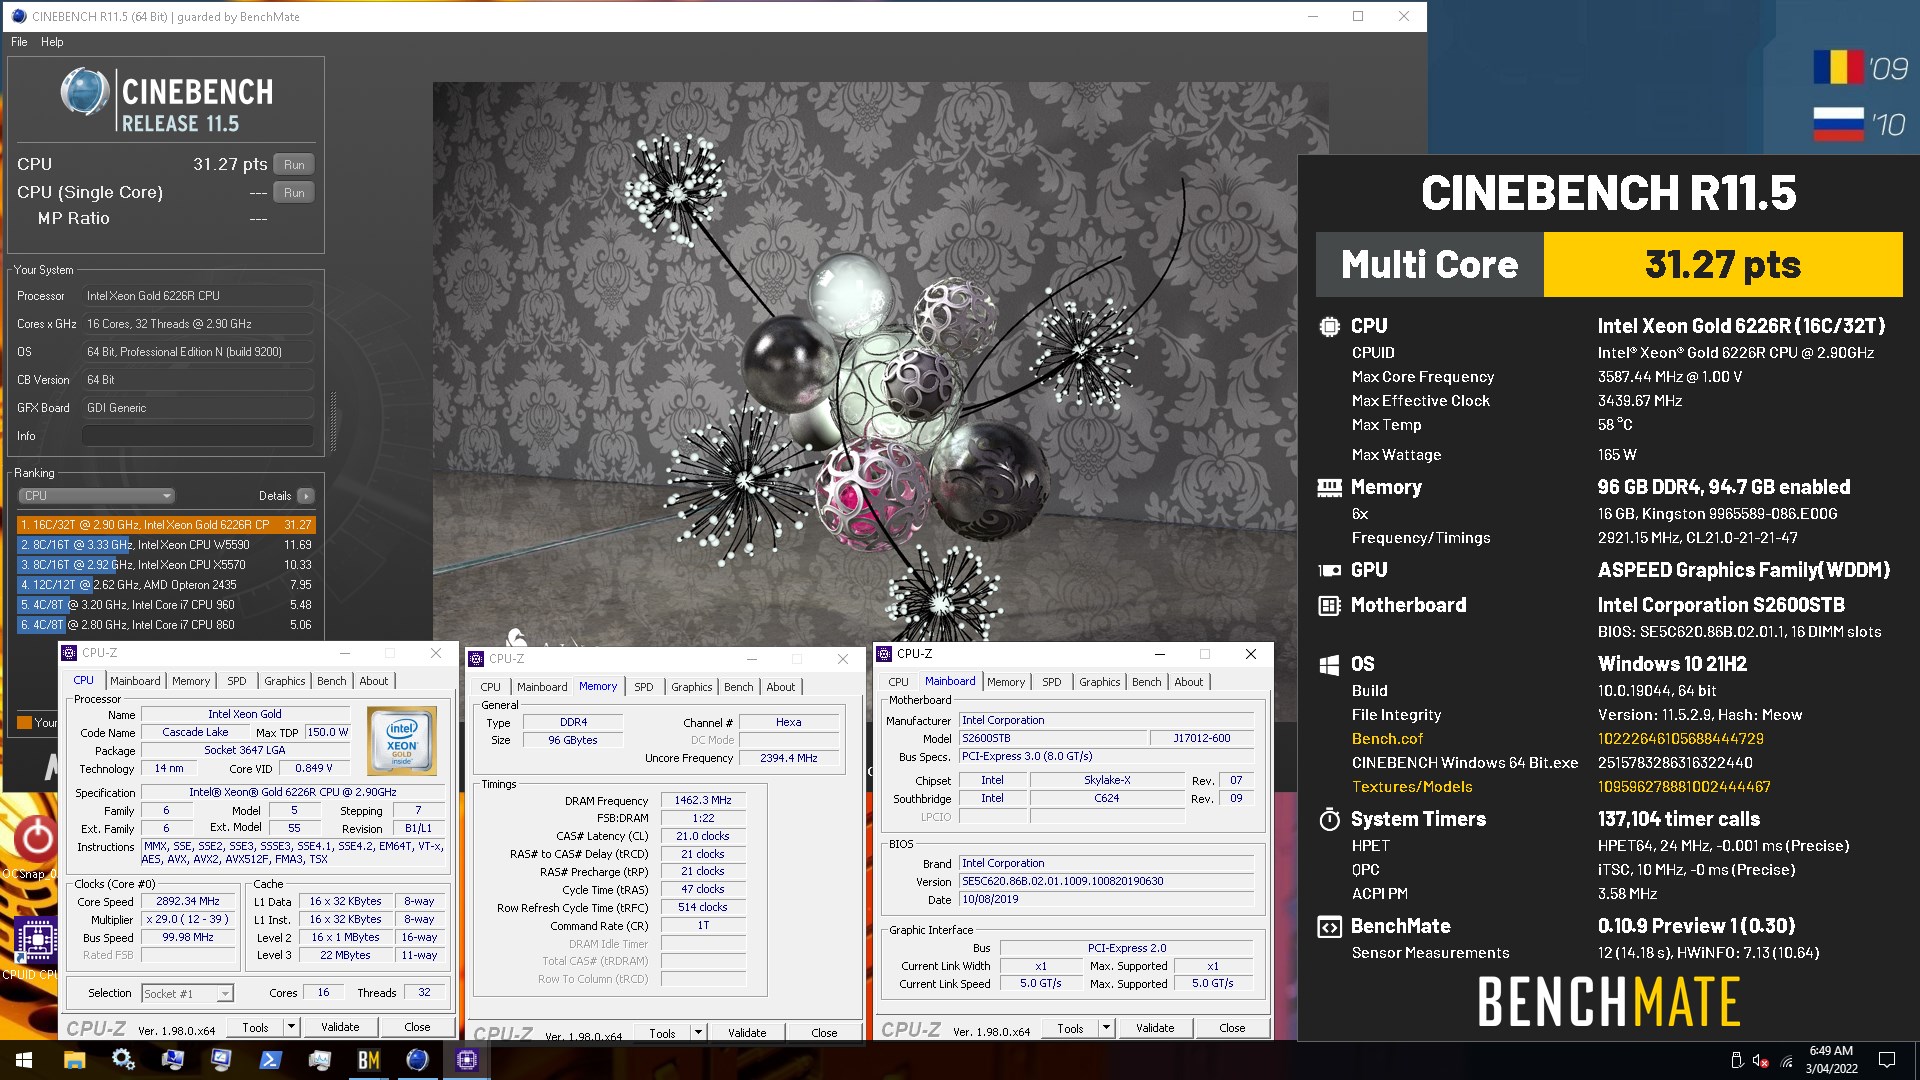Open the Settings gear icon on the taskbar
The height and width of the screenshot is (1080, 1920).
(x=123, y=1060)
